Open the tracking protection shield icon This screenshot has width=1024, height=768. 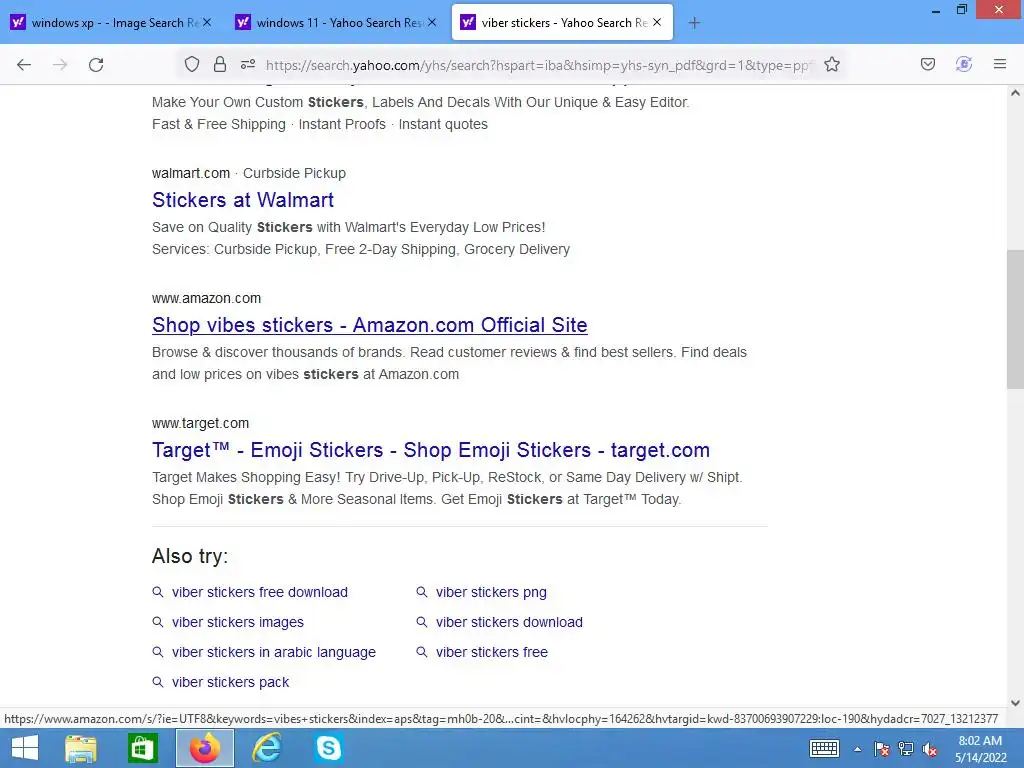(191, 65)
